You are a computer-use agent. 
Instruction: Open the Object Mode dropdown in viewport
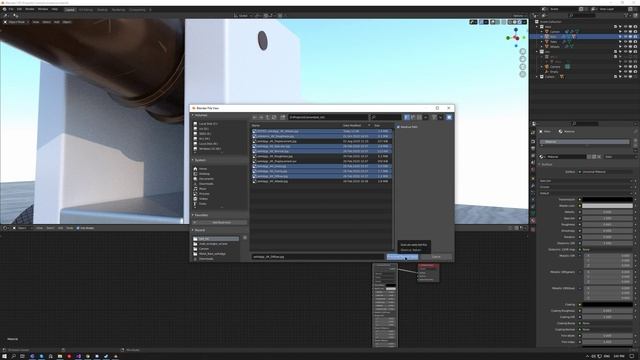[16, 22]
